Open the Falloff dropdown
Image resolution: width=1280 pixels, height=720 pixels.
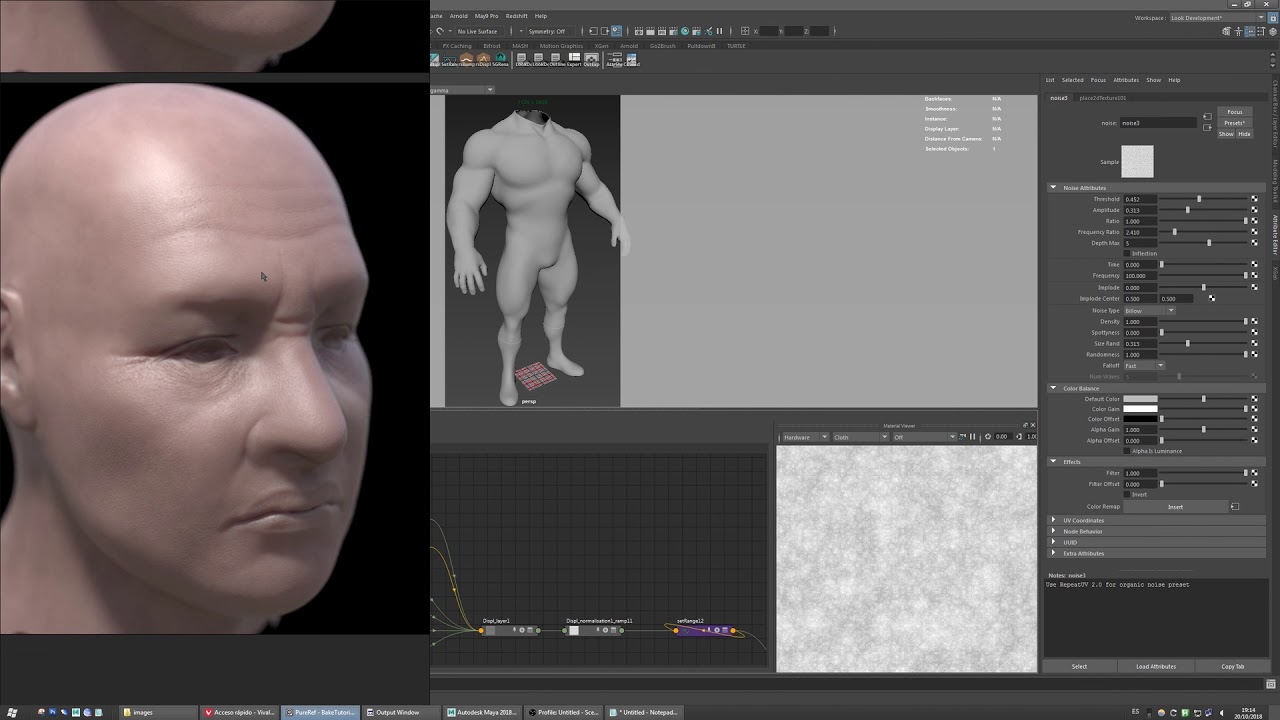coord(1145,365)
